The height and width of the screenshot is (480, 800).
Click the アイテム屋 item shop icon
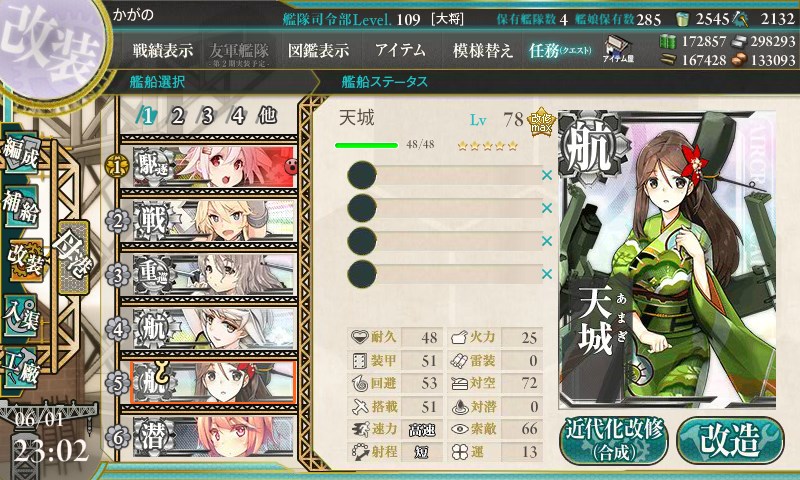coord(618,49)
